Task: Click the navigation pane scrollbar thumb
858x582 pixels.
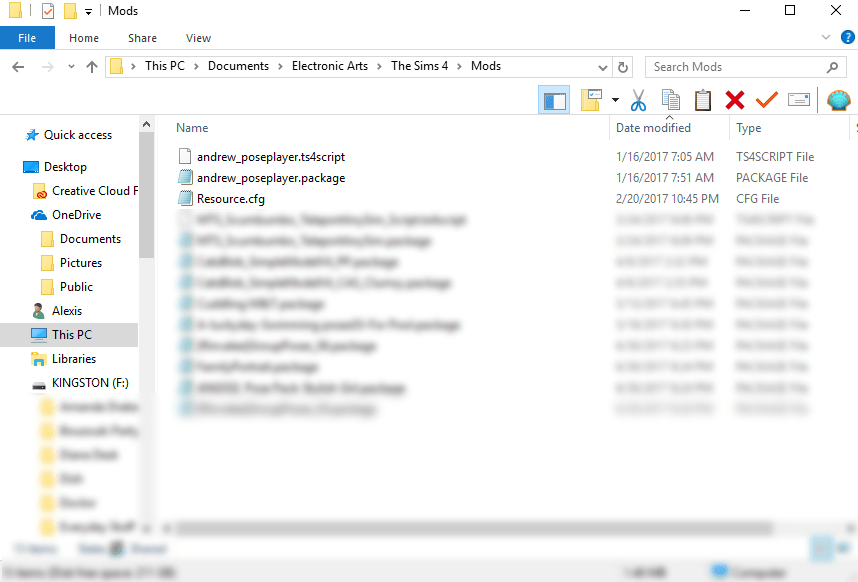Action: click(146, 194)
